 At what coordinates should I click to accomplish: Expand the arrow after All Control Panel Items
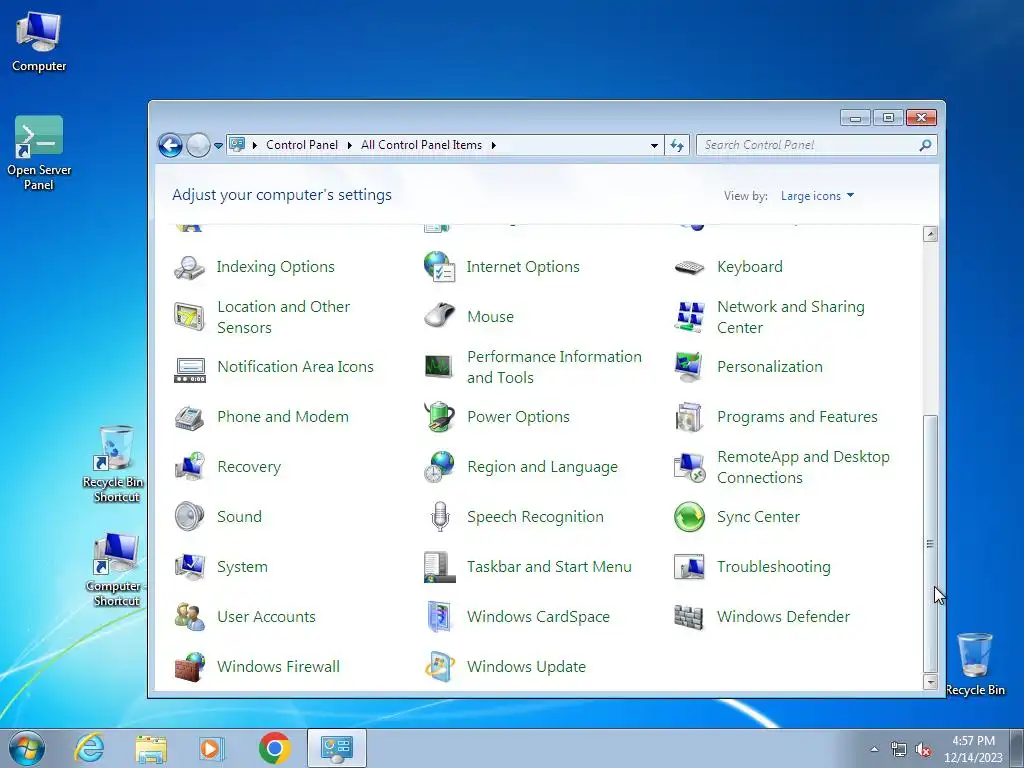point(494,145)
